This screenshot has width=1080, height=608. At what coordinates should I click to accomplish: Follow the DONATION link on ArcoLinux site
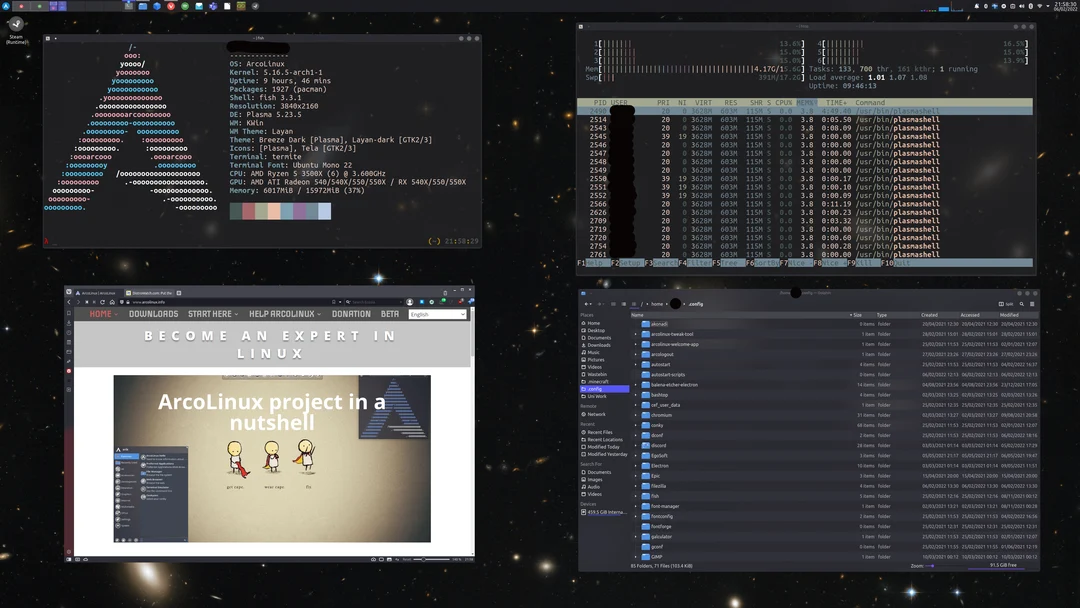click(351, 313)
